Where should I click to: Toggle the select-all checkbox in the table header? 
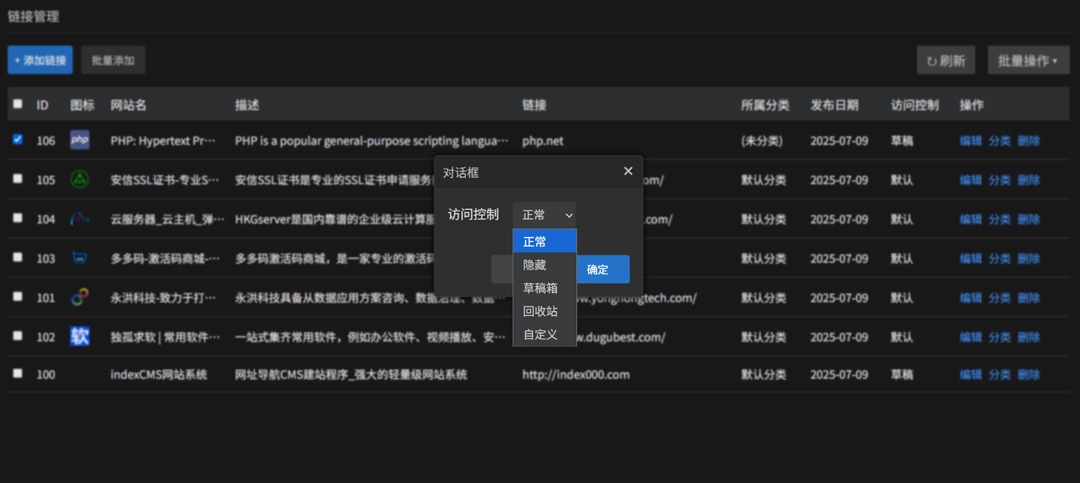(x=18, y=104)
